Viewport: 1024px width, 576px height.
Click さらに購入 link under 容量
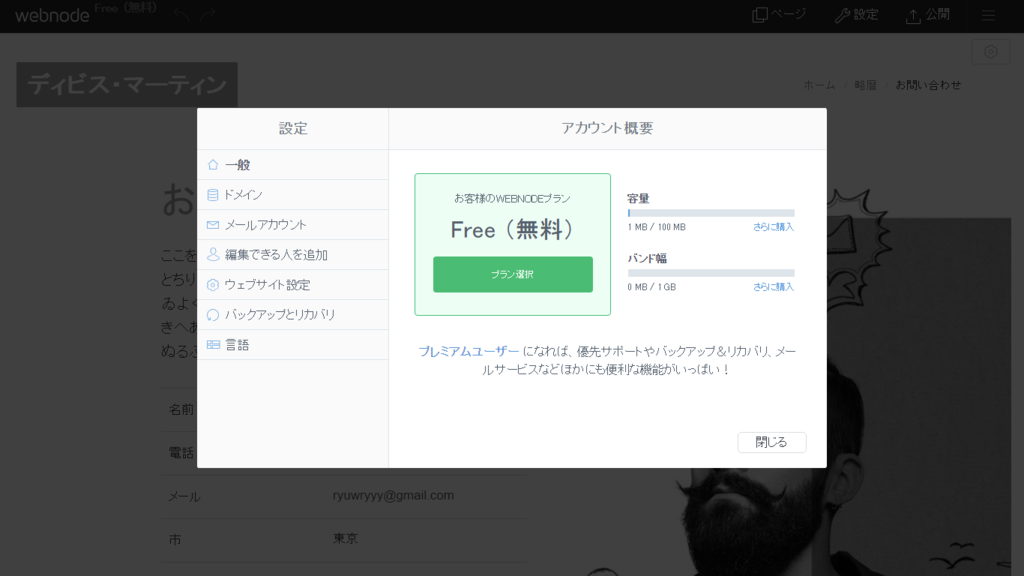[773, 227]
